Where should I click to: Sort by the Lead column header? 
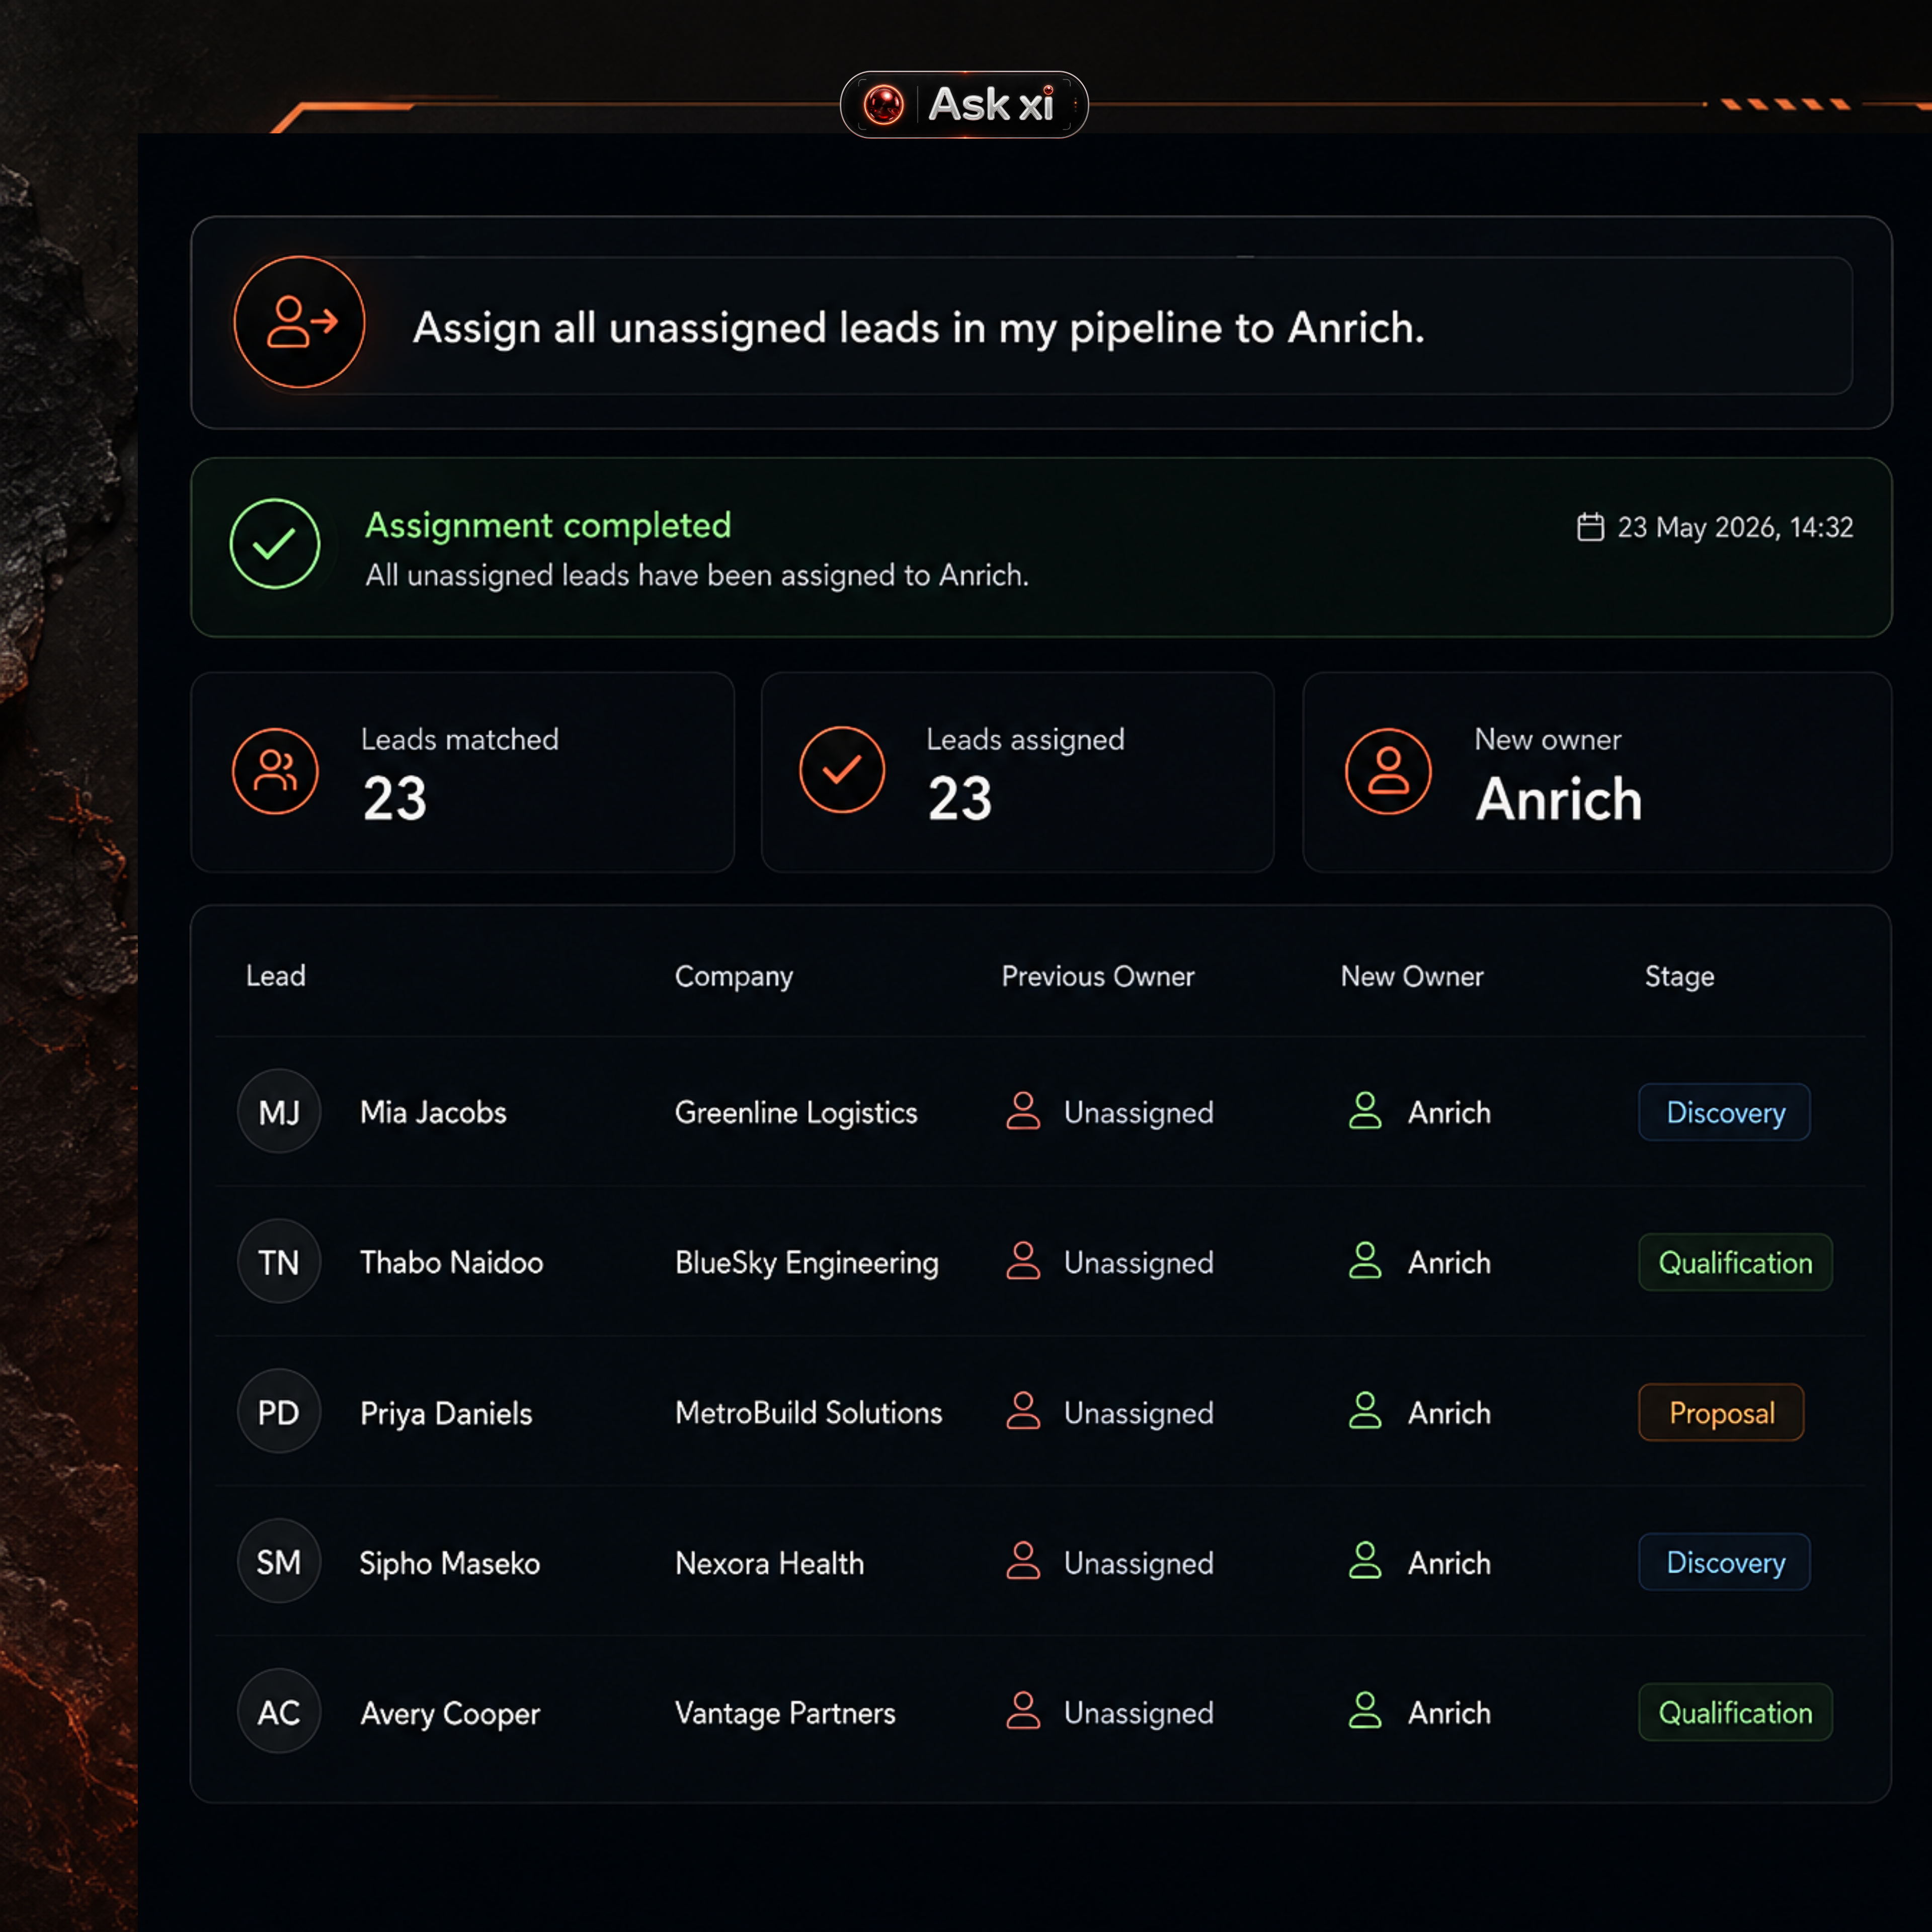[x=276, y=976]
